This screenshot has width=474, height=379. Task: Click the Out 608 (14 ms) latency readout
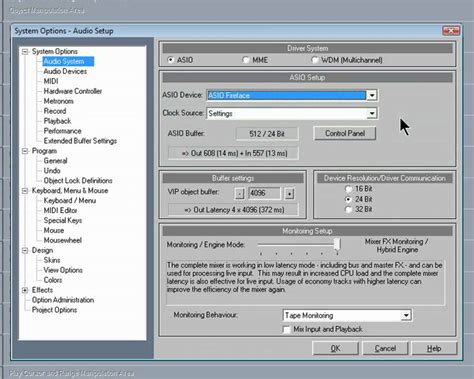[234, 154]
